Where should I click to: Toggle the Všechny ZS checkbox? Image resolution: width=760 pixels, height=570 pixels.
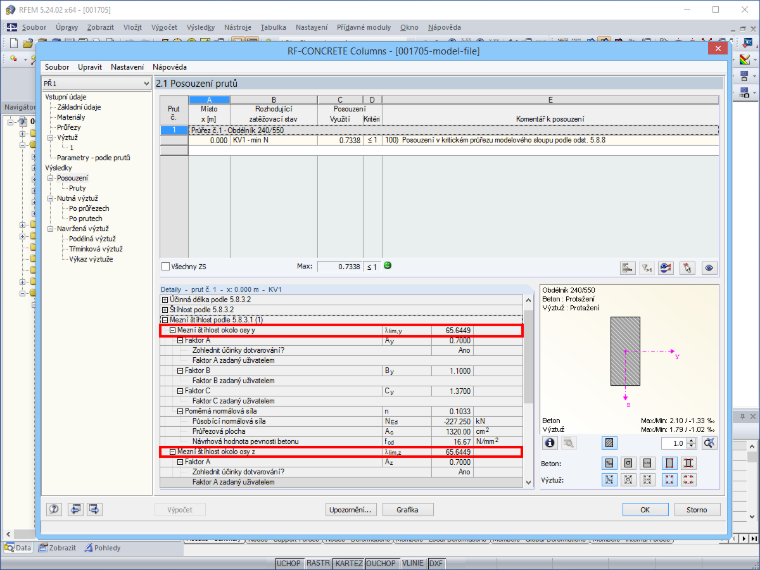(x=165, y=266)
